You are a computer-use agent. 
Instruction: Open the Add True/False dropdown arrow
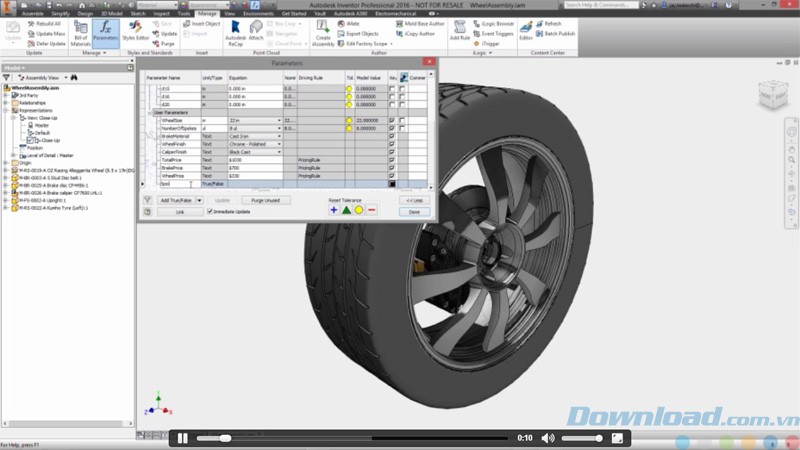point(199,200)
